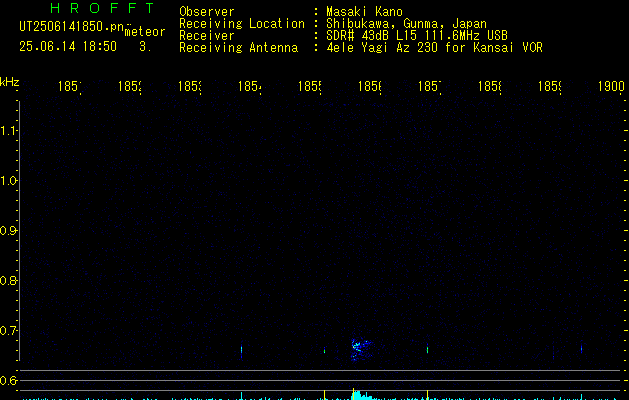Click the 0.9 frequency axis label
The image size is (629, 400).
pos(8,231)
